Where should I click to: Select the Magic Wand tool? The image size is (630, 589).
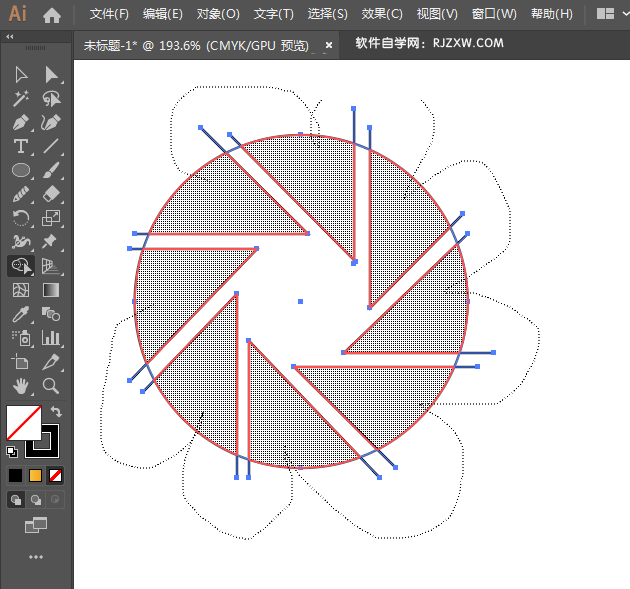[x=21, y=98]
